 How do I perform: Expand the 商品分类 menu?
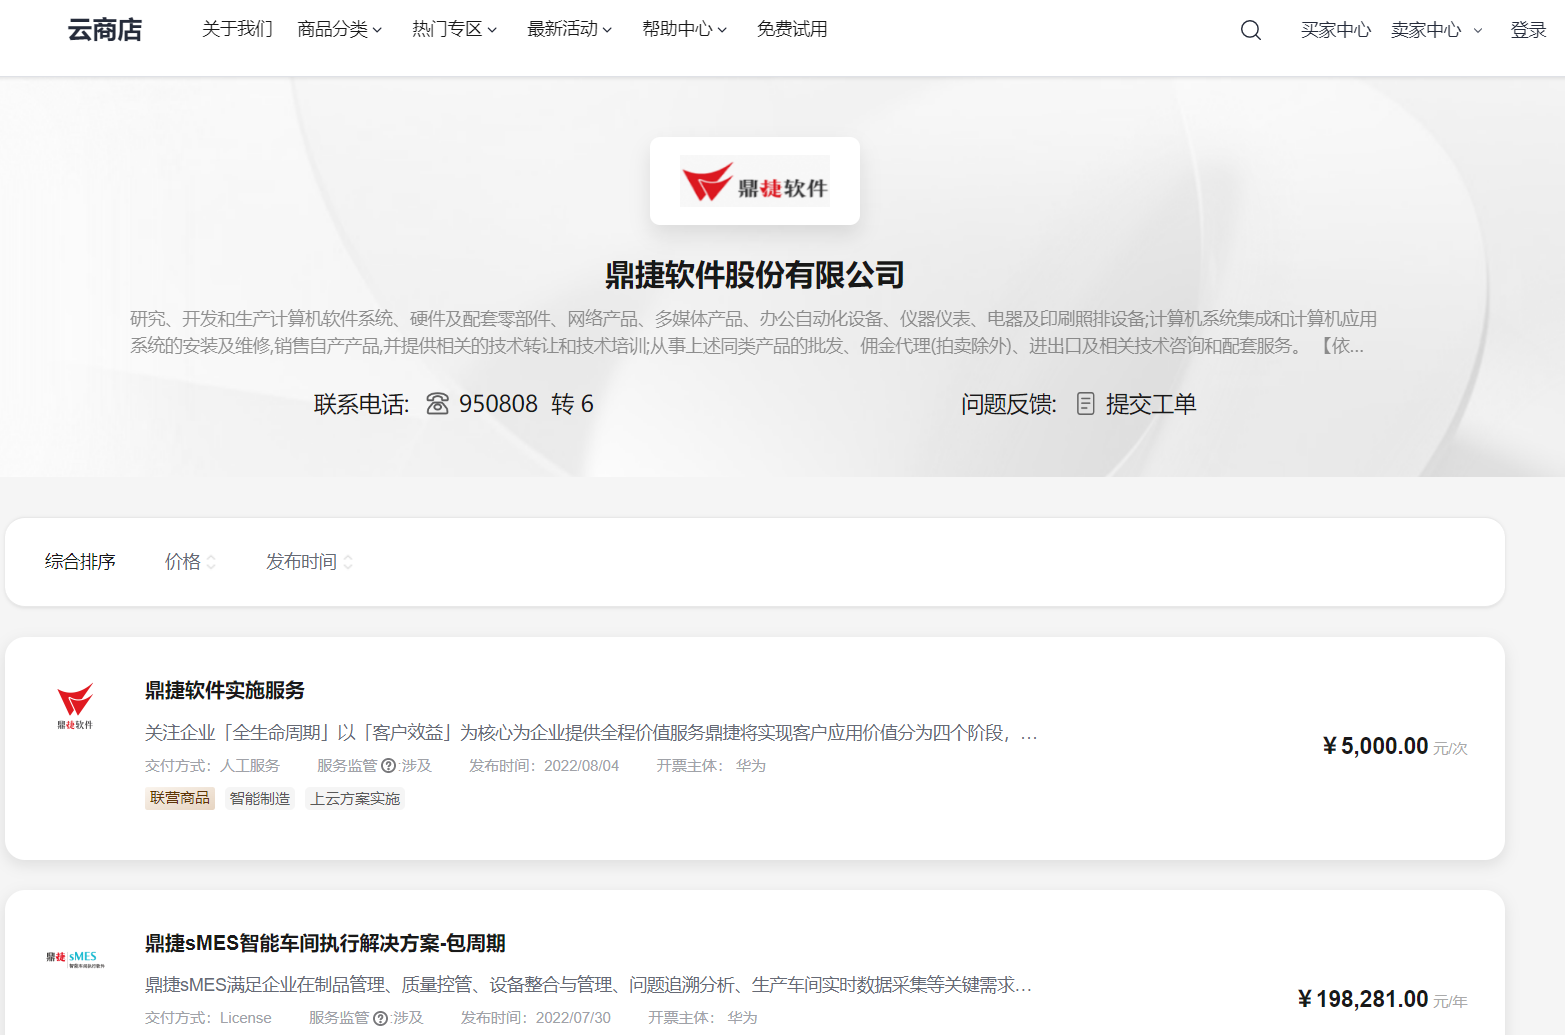click(340, 29)
